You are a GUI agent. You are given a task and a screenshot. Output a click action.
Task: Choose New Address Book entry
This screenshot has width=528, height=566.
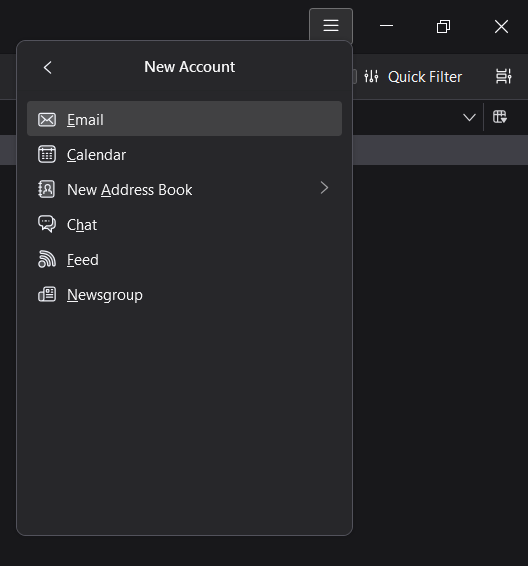coord(184,189)
